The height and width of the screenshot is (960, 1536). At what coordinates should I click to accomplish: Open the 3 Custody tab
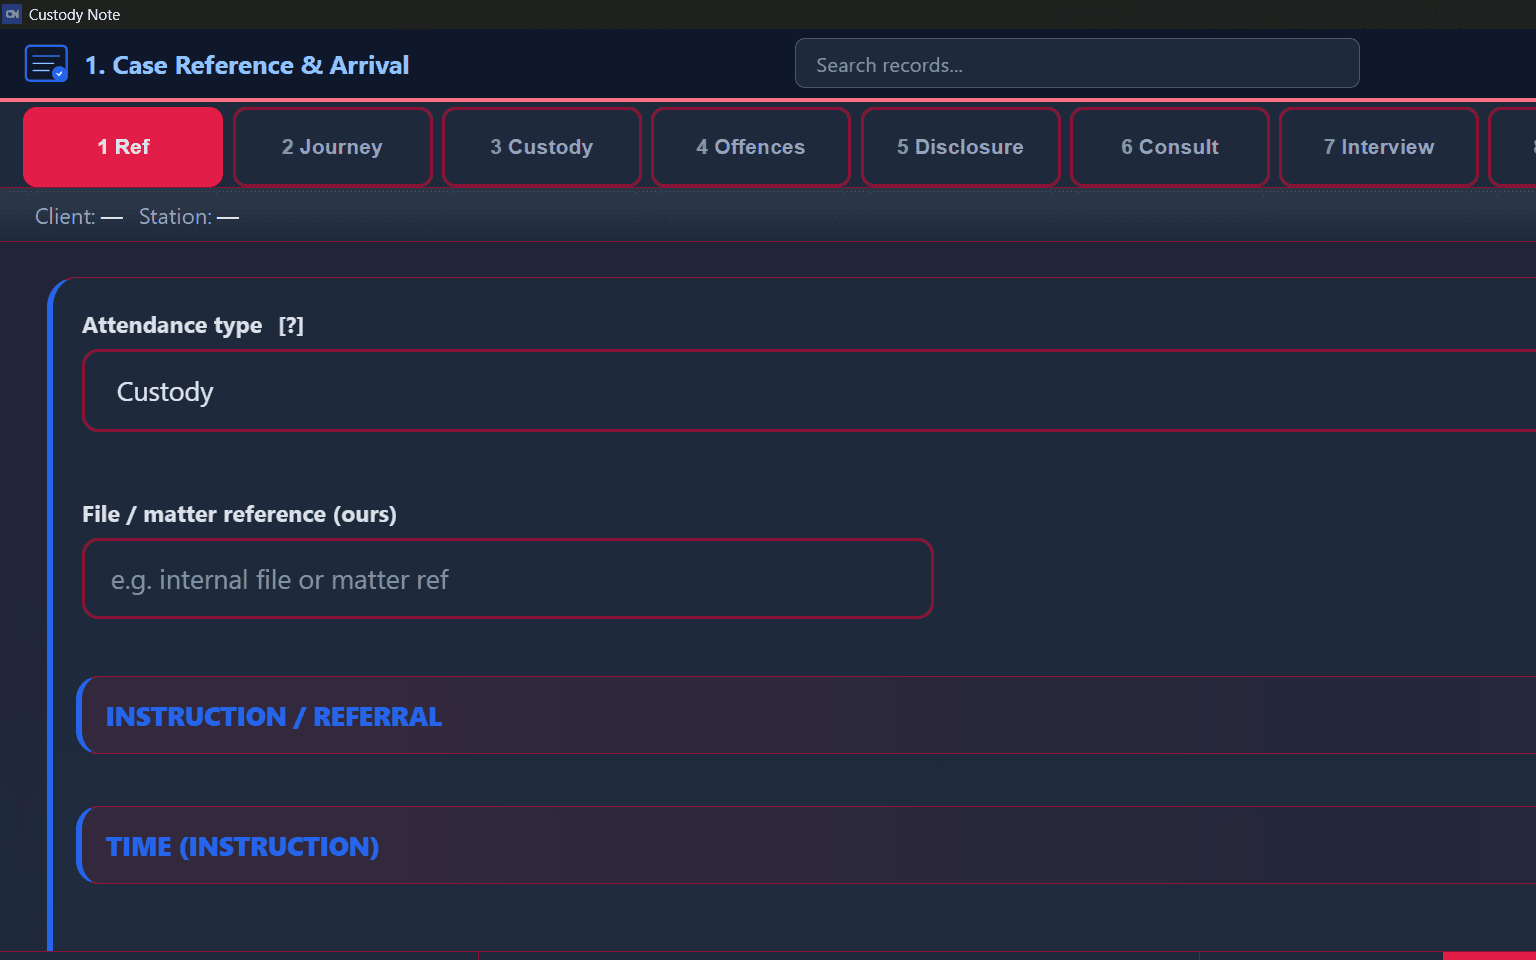coord(541,146)
